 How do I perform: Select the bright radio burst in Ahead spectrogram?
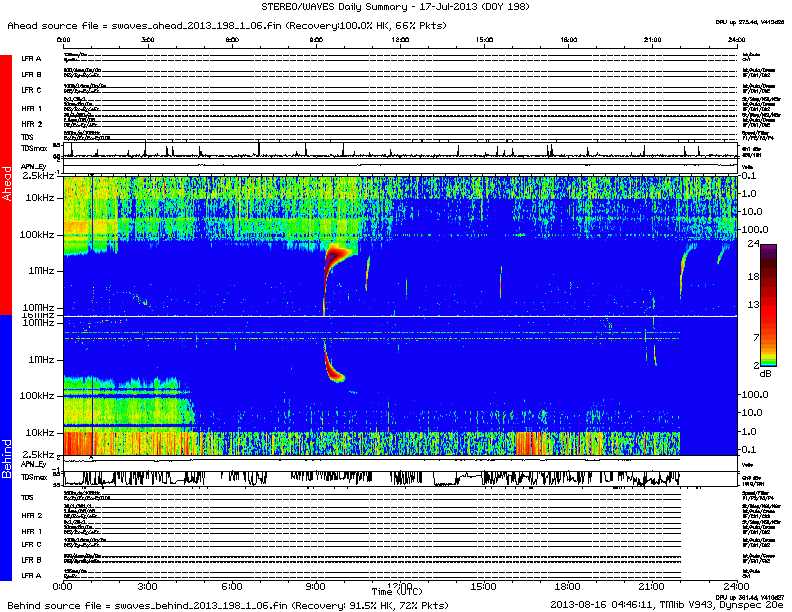334,262
